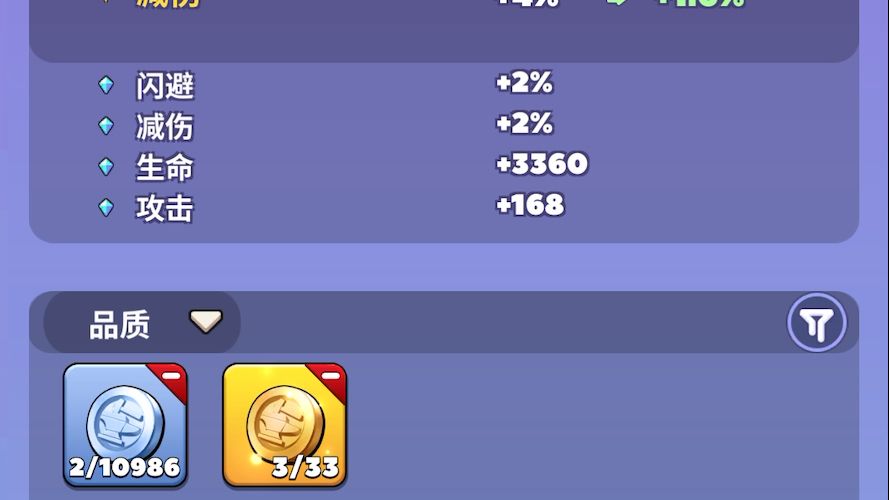889x500 pixels.
Task: Click the +3360 health value
Action: 542,164
